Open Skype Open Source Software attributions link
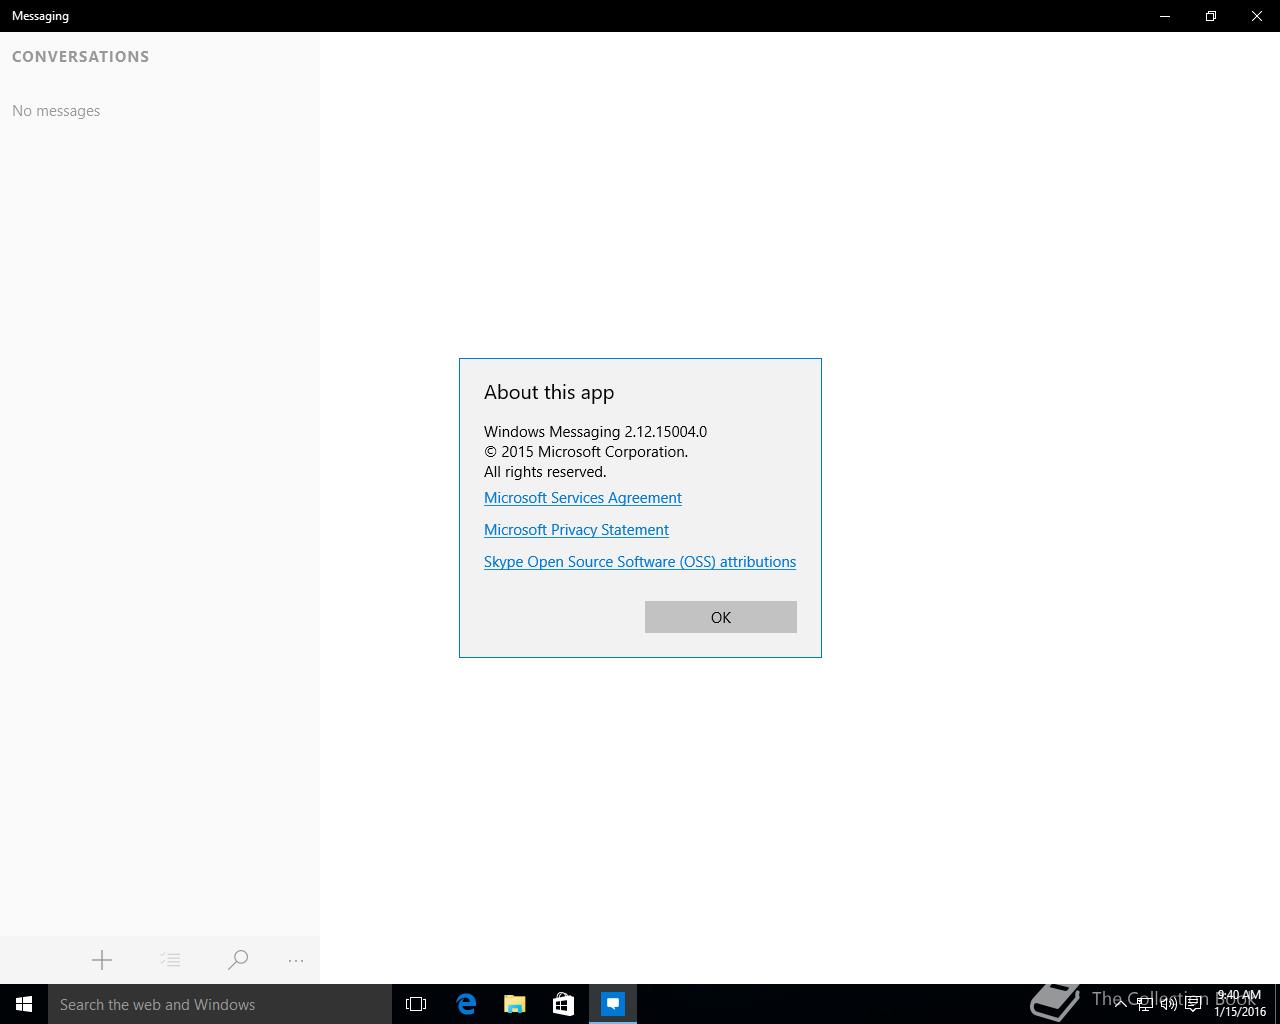This screenshot has width=1280, height=1024. coord(640,562)
